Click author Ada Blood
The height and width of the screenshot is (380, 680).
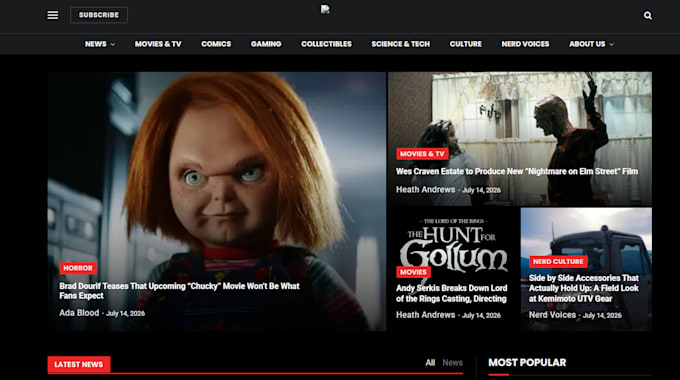79,313
